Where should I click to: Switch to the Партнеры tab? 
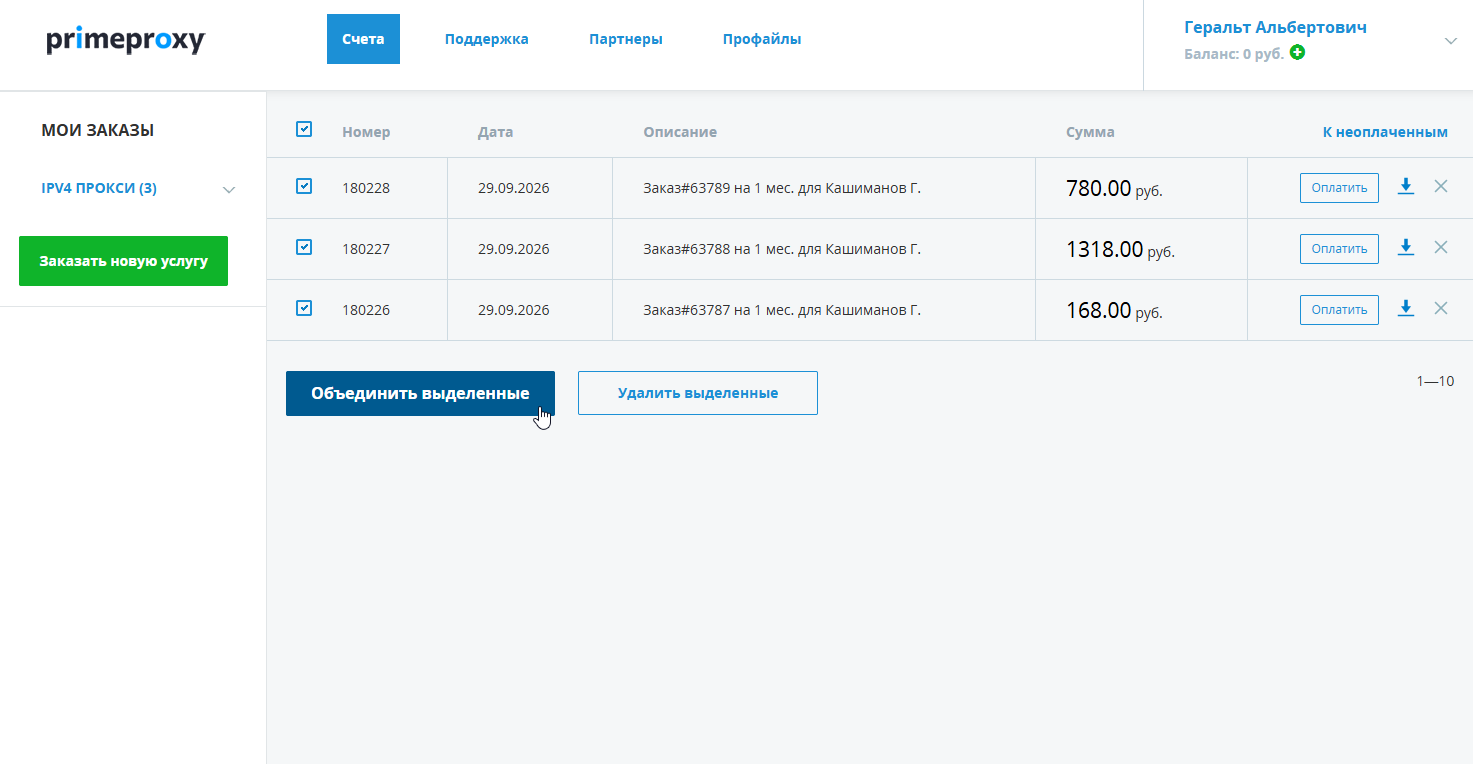point(626,40)
